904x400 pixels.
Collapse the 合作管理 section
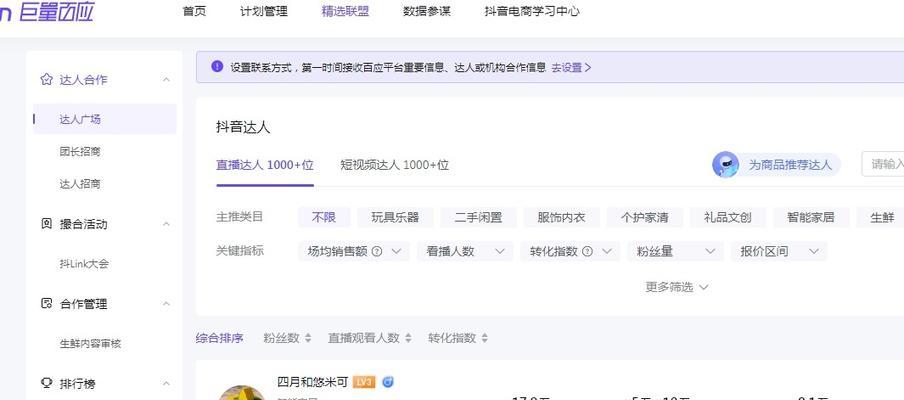click(166, 304)
